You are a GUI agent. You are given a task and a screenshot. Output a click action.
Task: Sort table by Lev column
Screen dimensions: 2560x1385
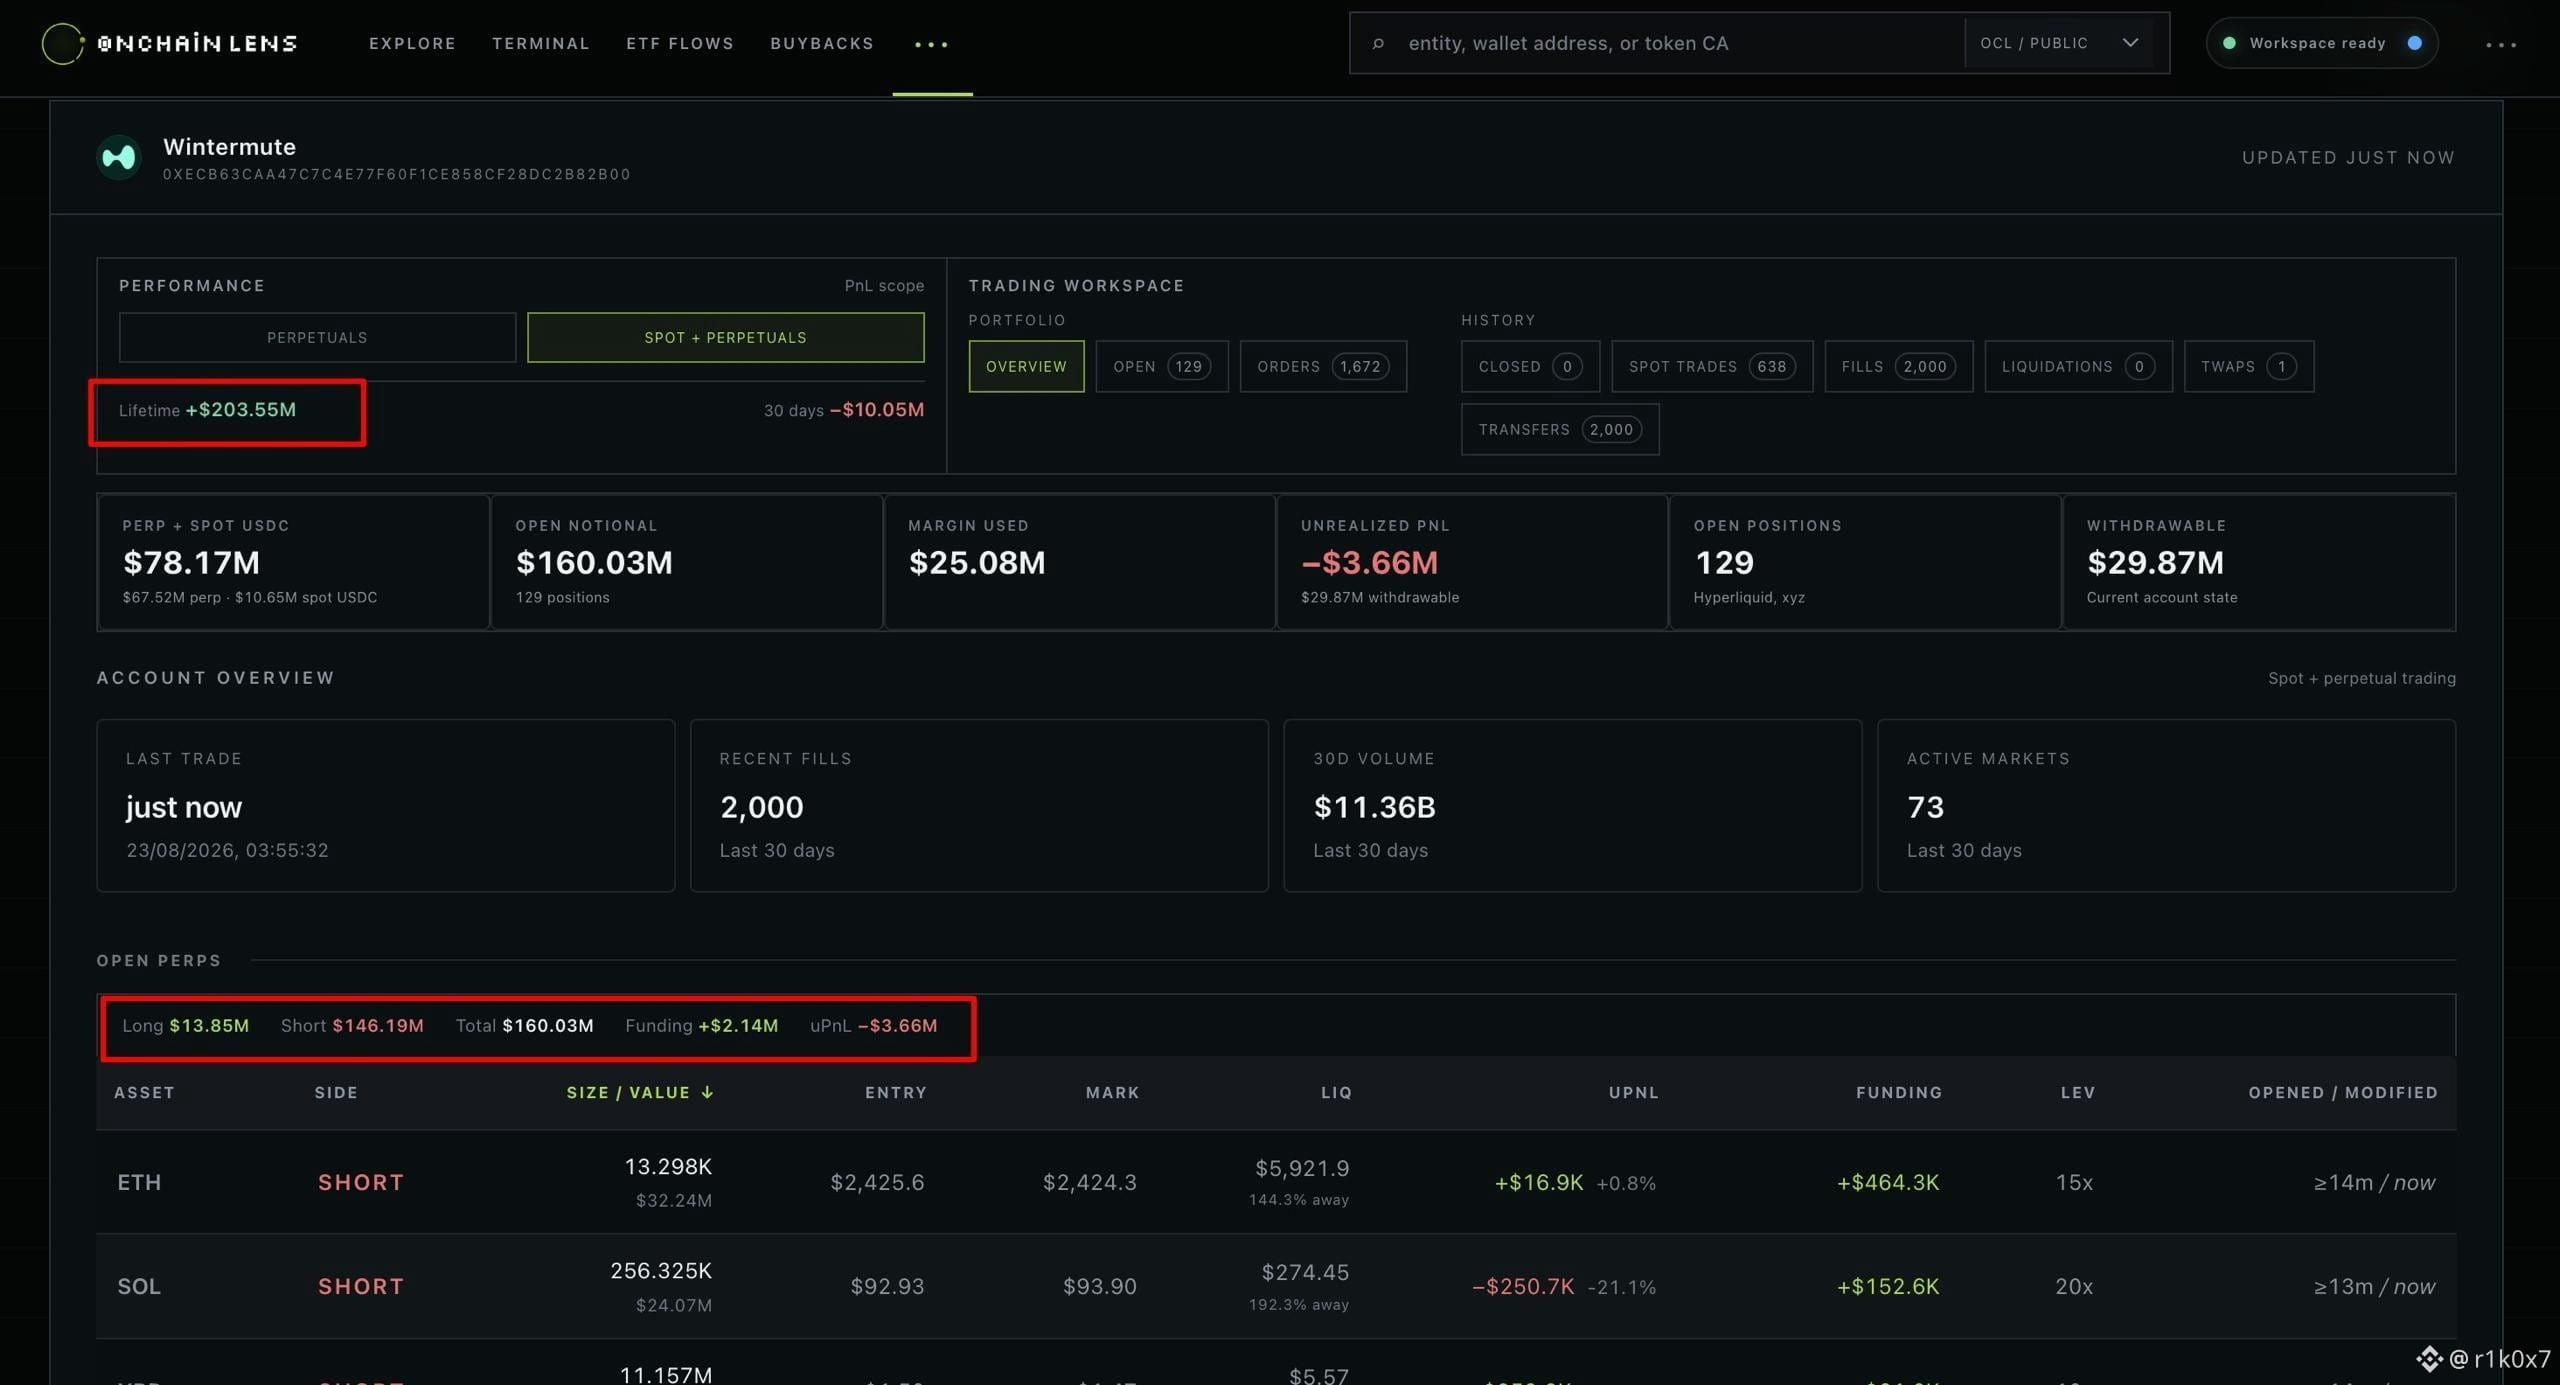2078,1092
